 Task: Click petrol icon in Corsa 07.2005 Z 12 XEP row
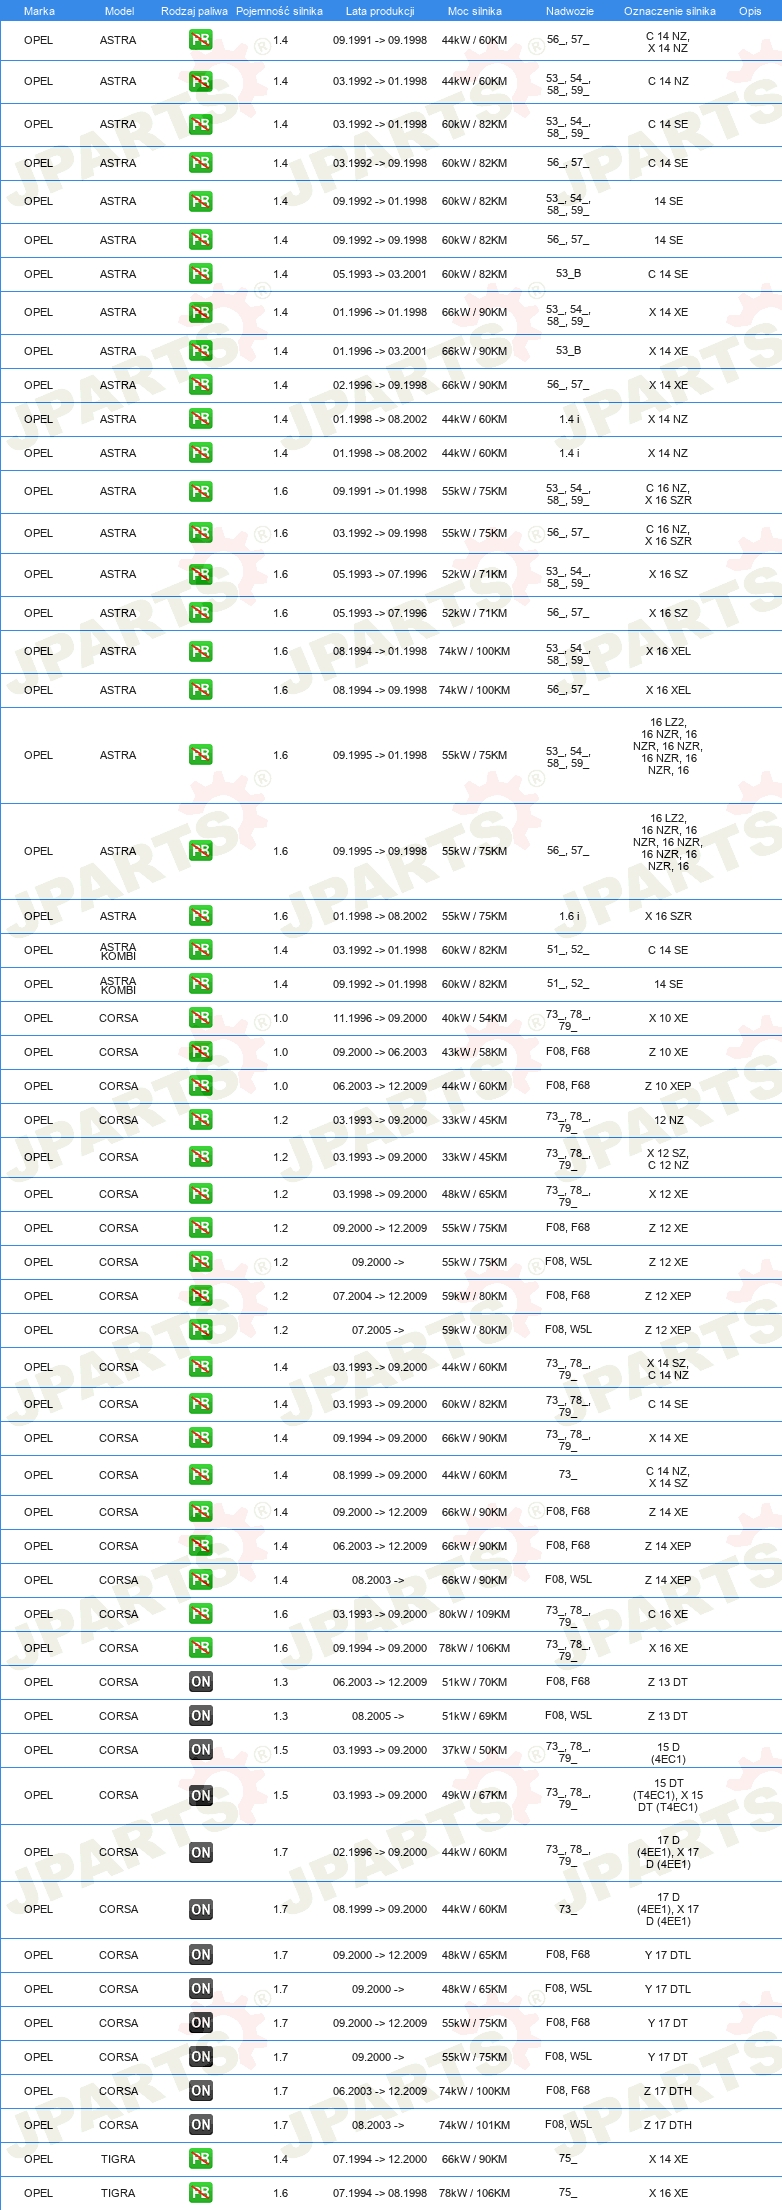click(x=201, y=1330)
